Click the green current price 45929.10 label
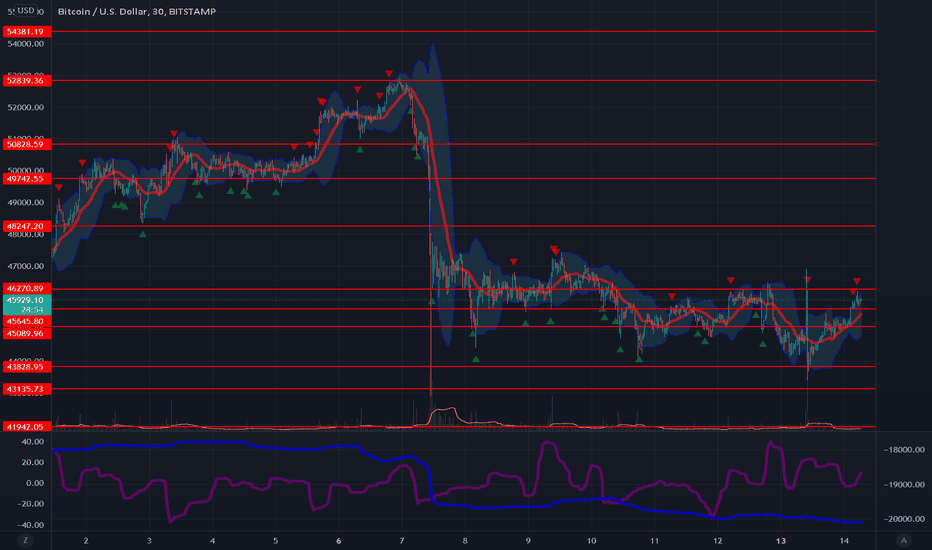This screenshot has width=932, height=550. tap(27, 300)
